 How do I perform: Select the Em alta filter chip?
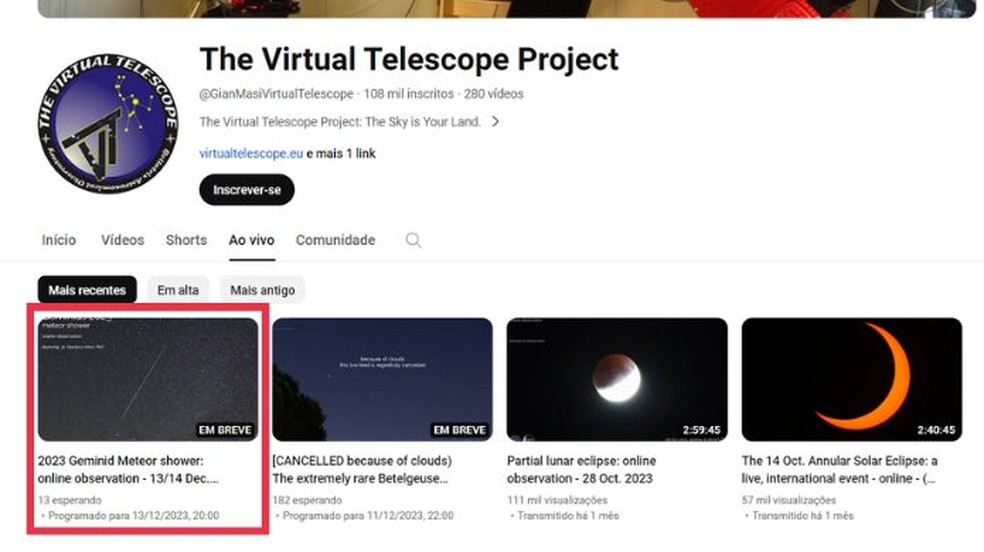click(x=178, y=290)
